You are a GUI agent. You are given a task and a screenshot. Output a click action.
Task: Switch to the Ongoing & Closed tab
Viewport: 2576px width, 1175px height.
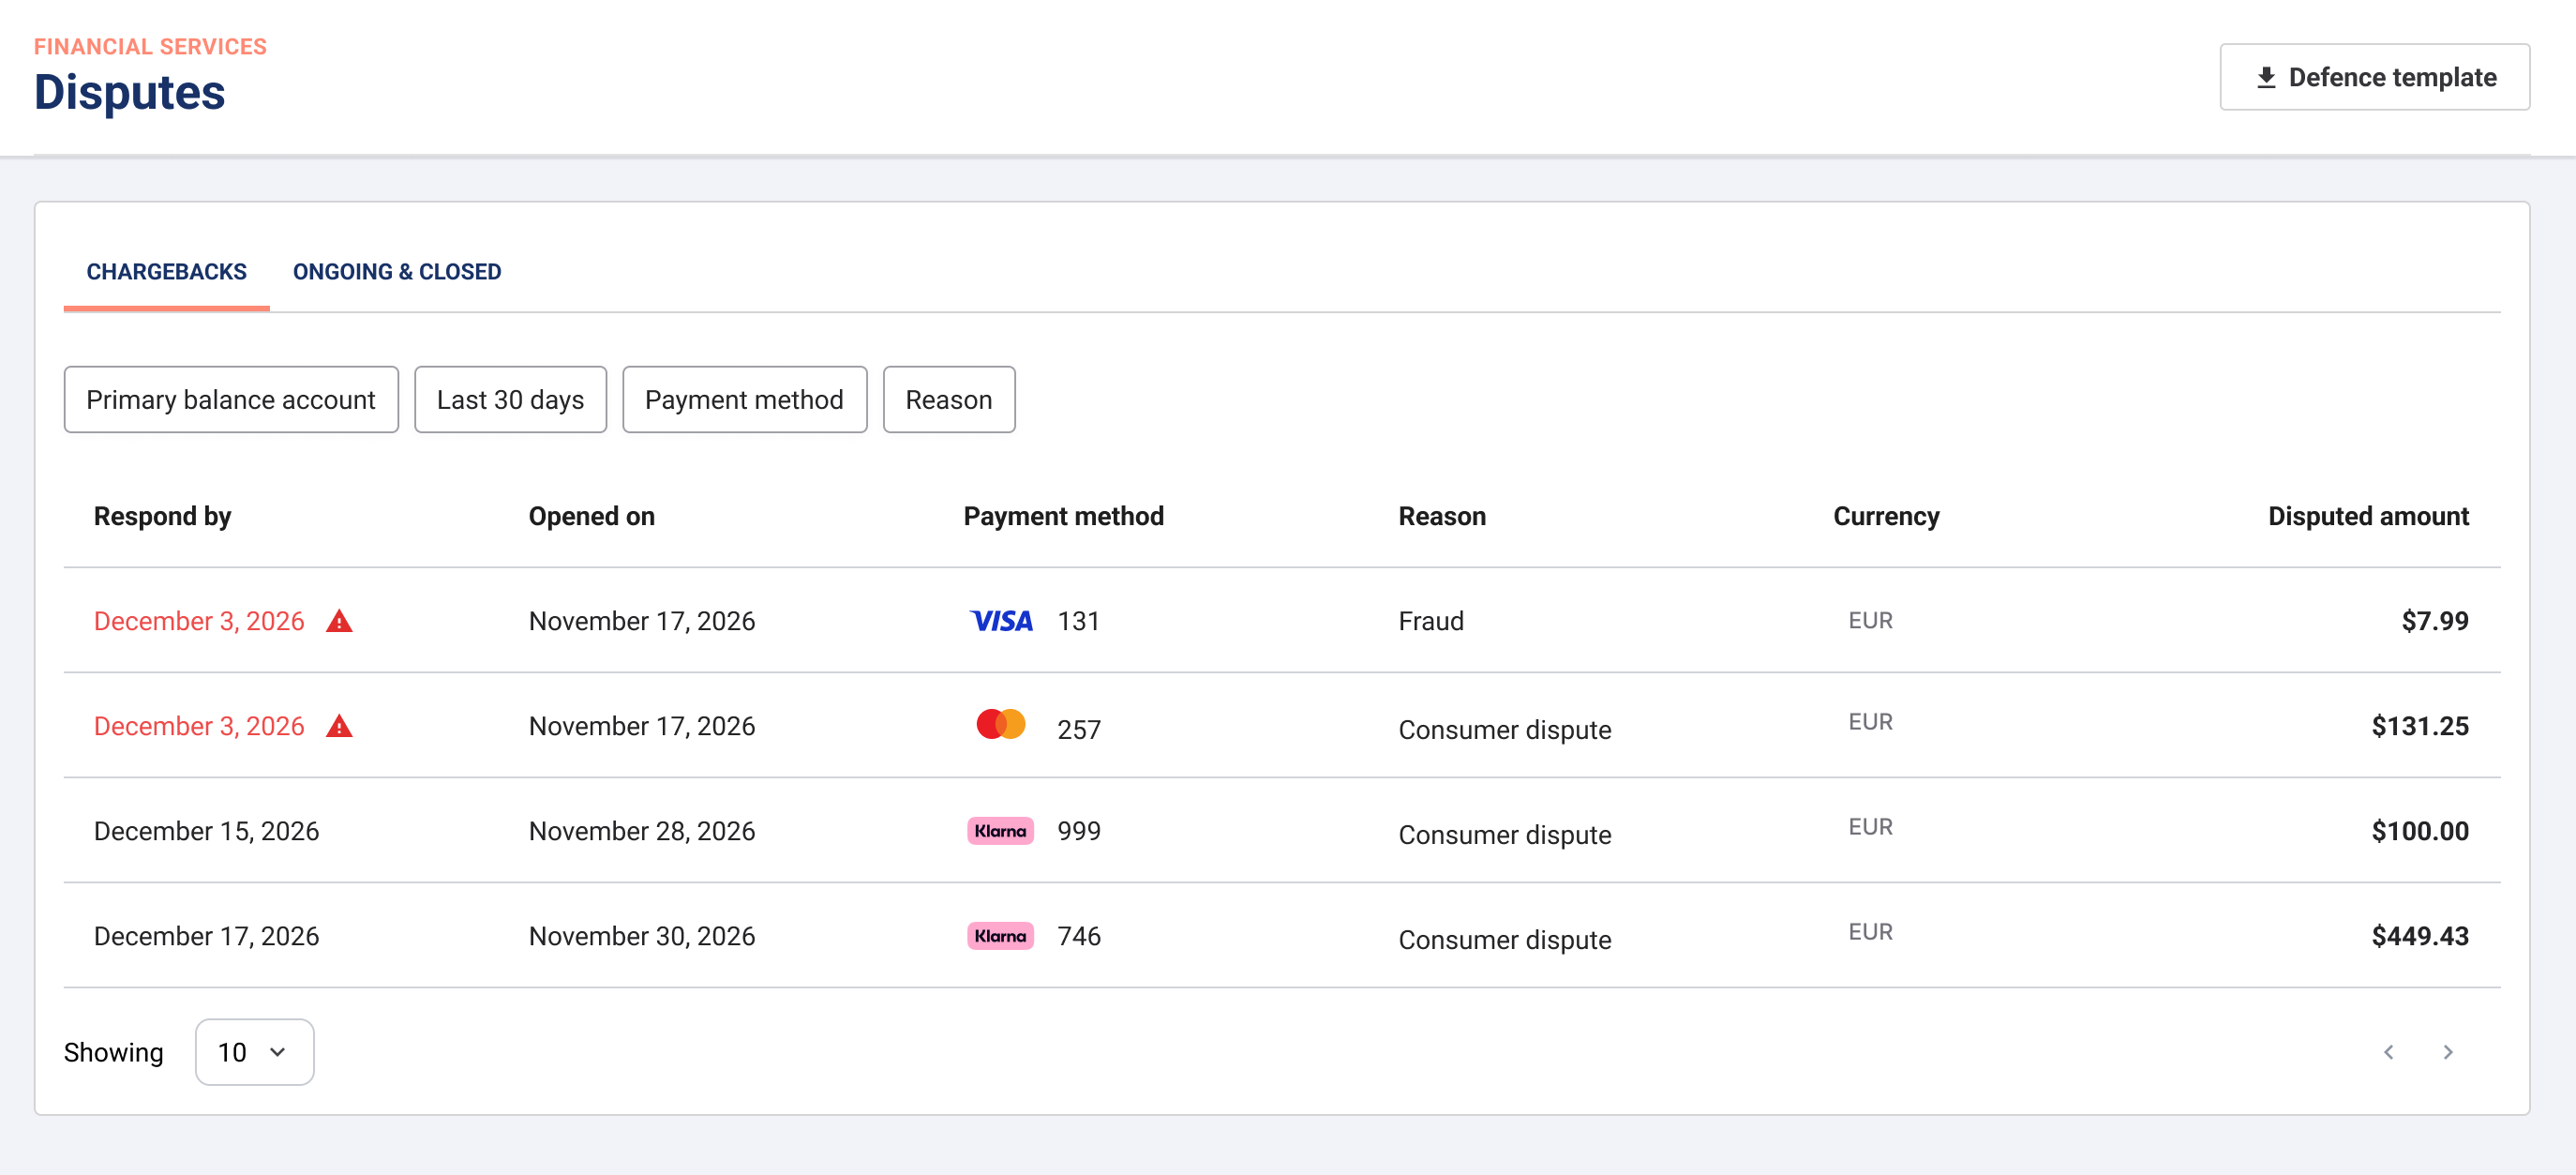point(397,272)
